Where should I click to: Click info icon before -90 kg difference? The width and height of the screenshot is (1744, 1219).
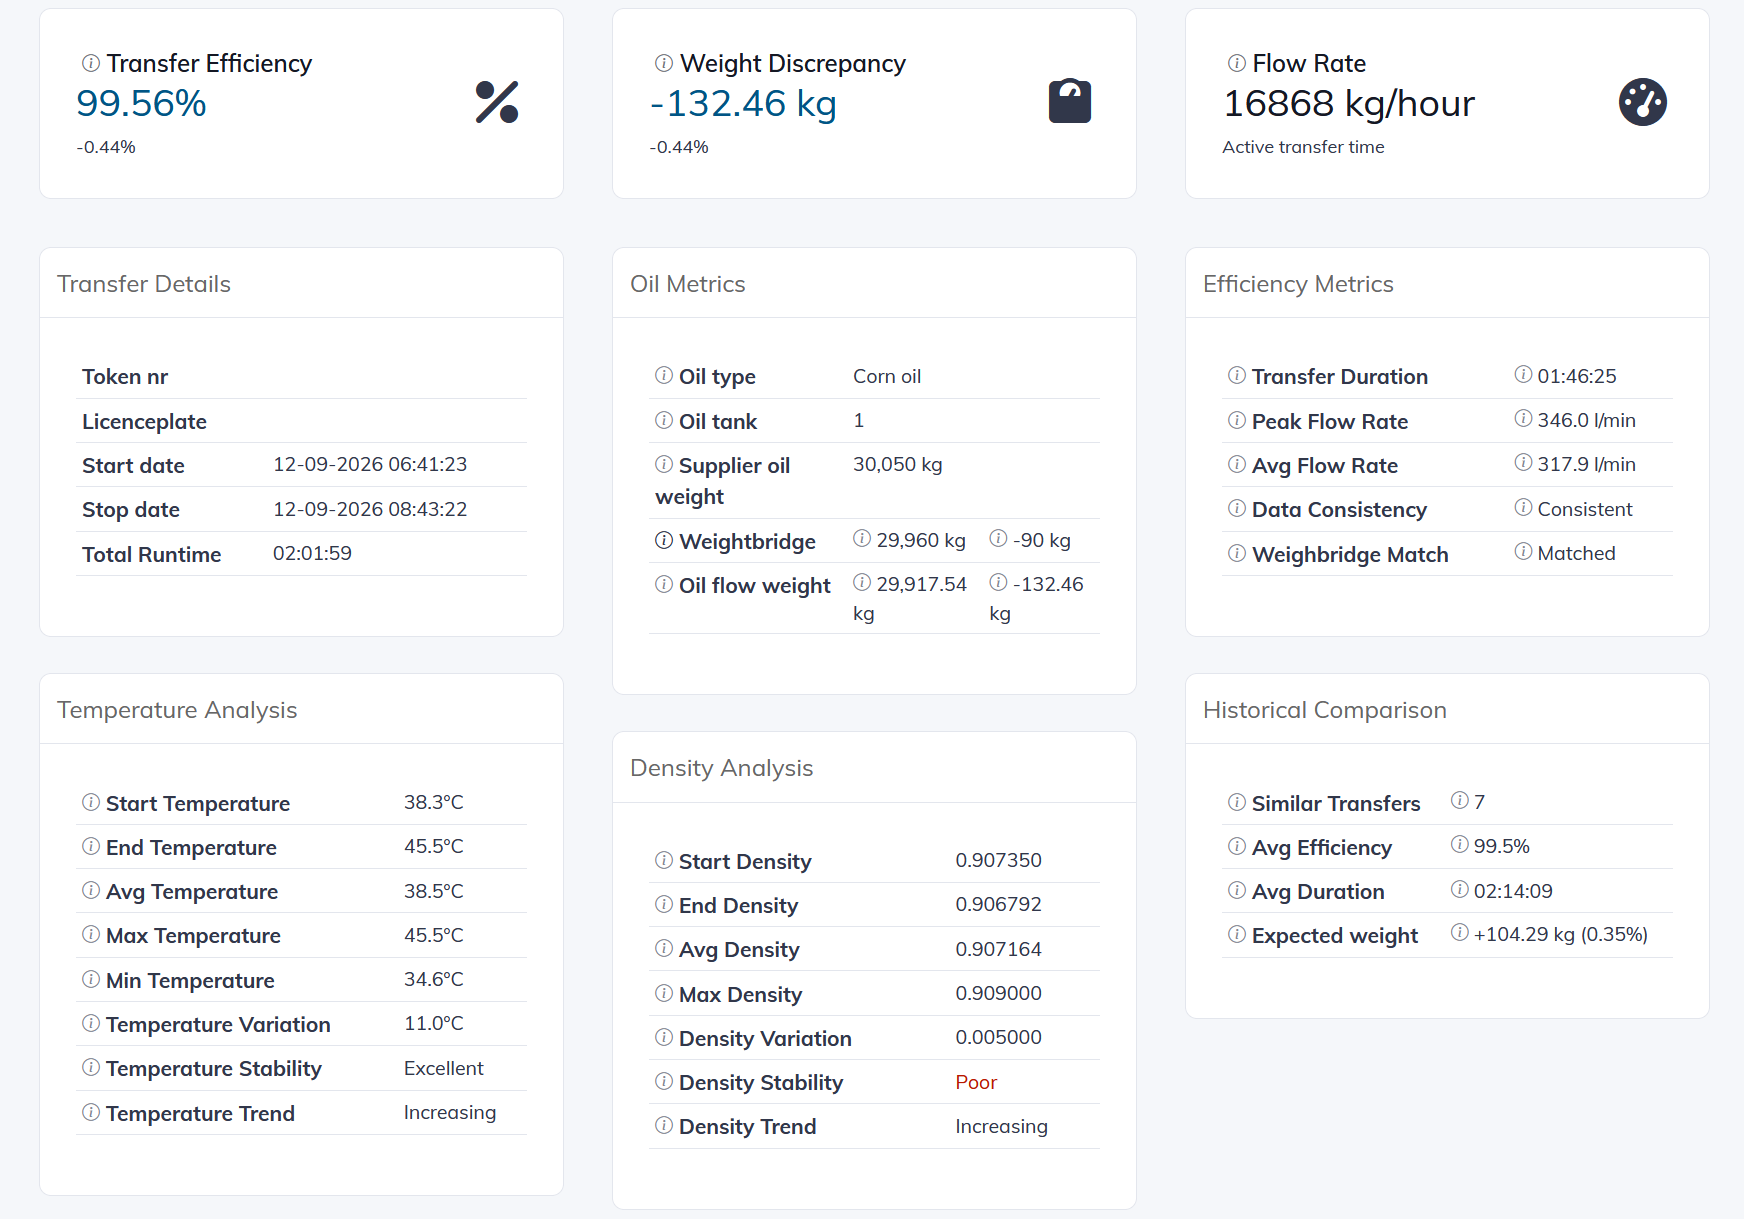tap(998, 538)
